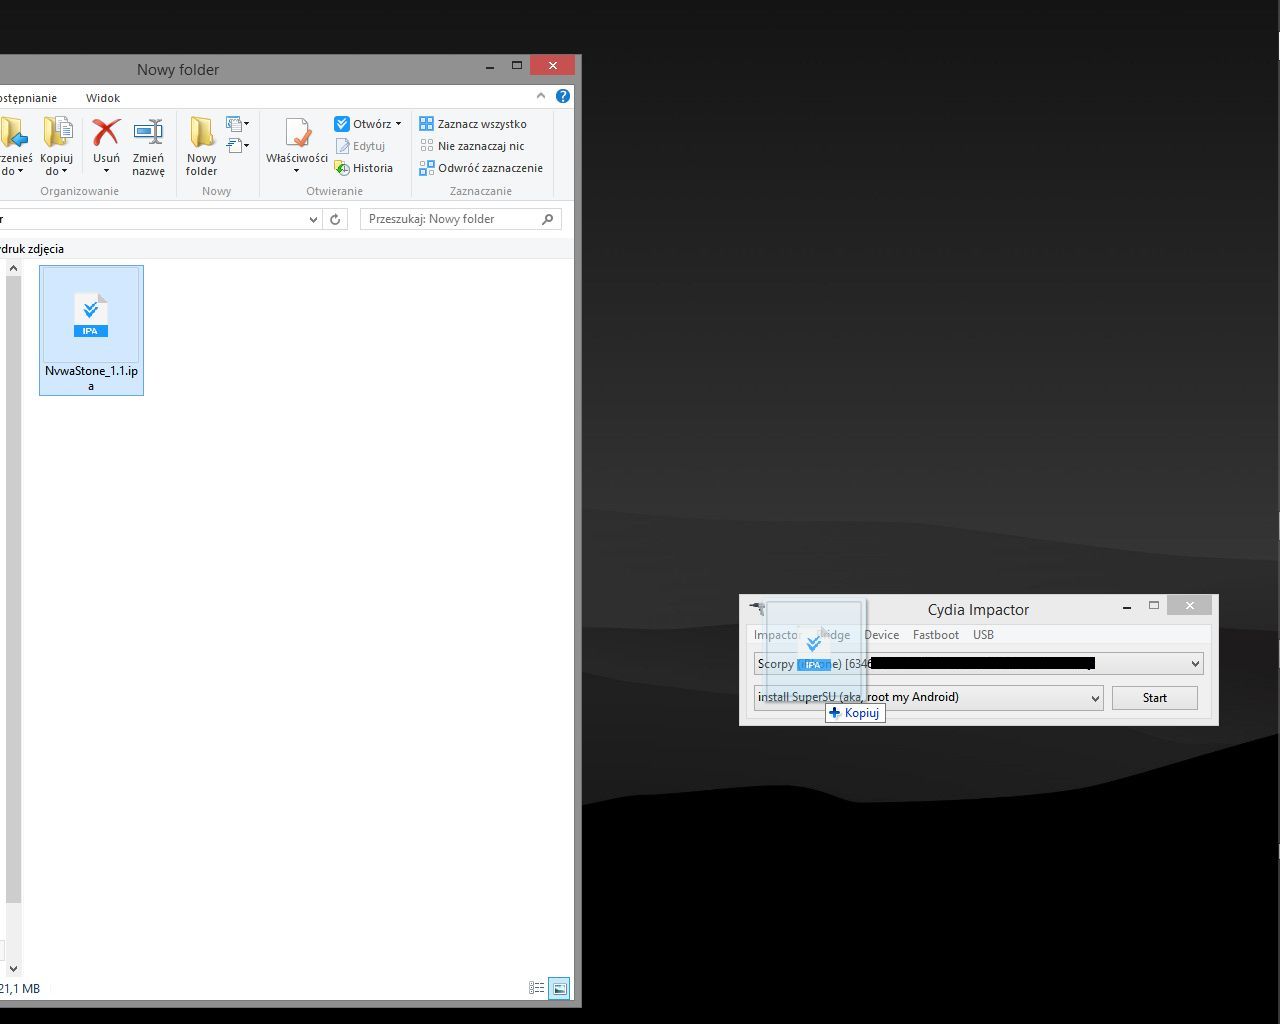The image size is (1280, 1024).
Task: Expand the install SuperSU command dropdown
Action: 1094,698
